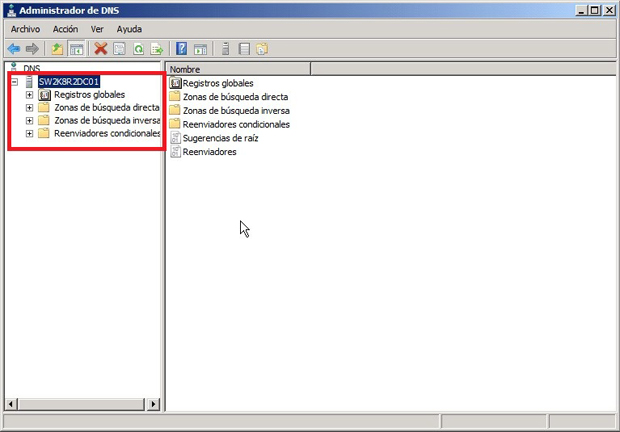620x432 pixels.
Task: Click Reenviadores document icon in list
Action: click(x=175, y=152)
